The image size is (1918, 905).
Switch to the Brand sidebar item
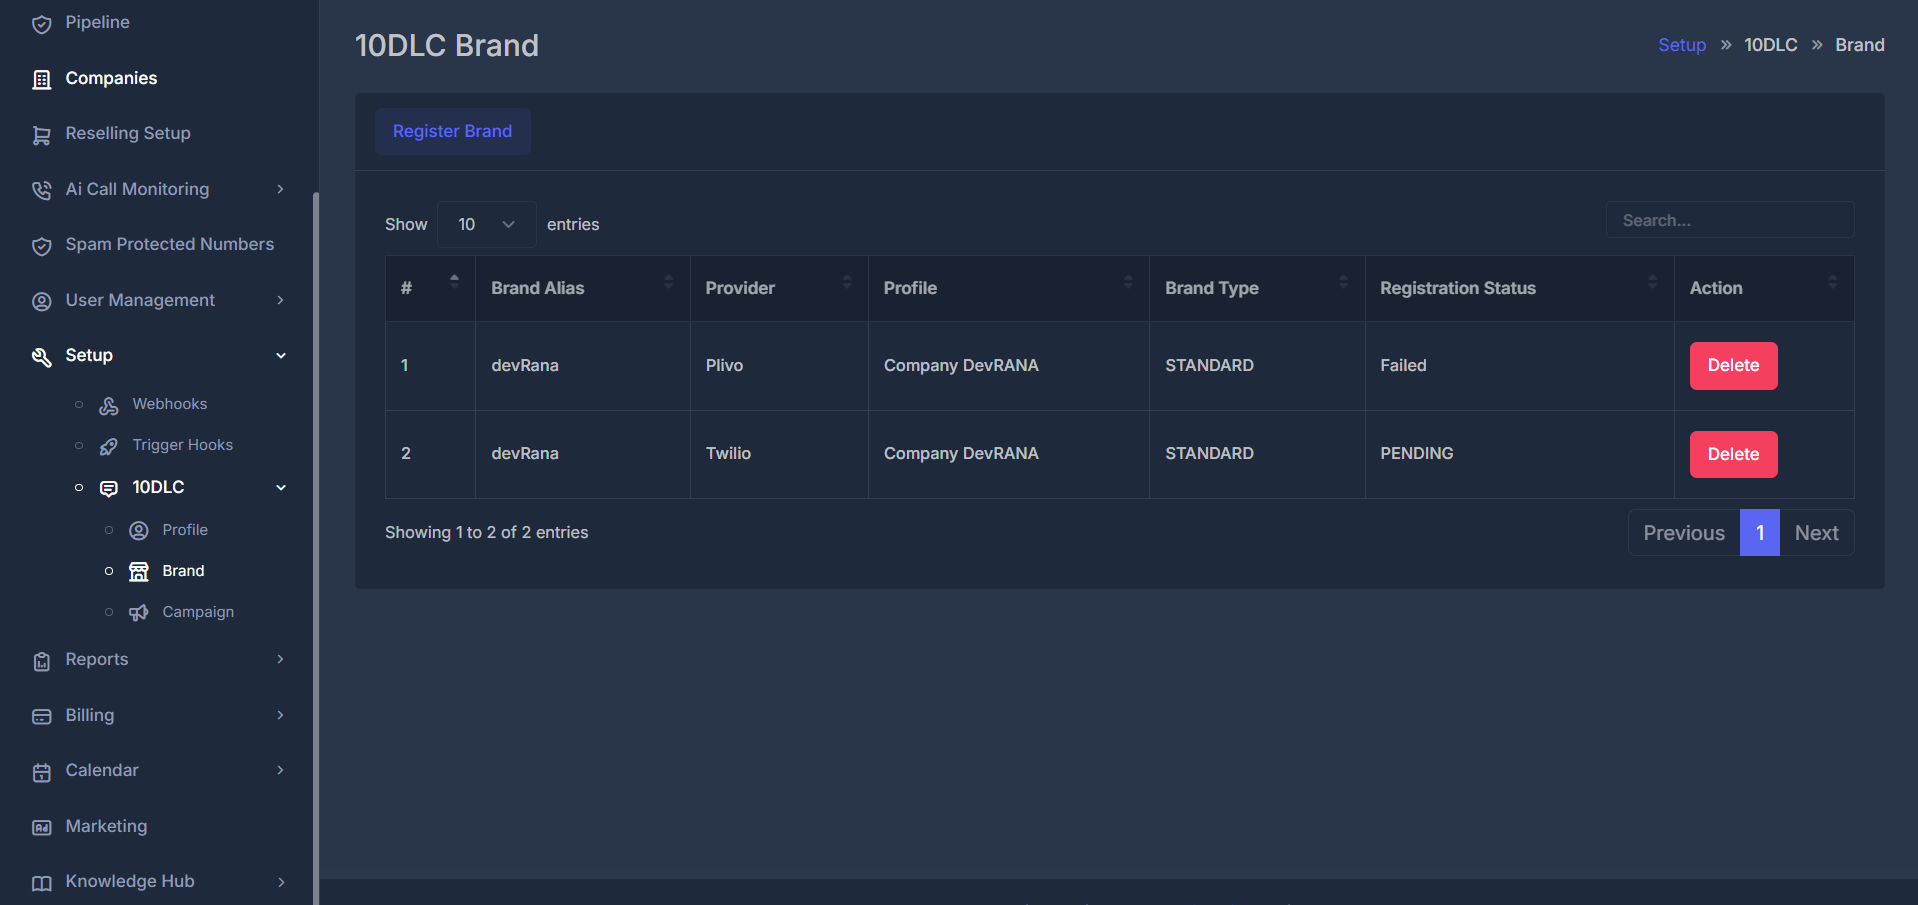pyautogui.click(x=182, y=570)
